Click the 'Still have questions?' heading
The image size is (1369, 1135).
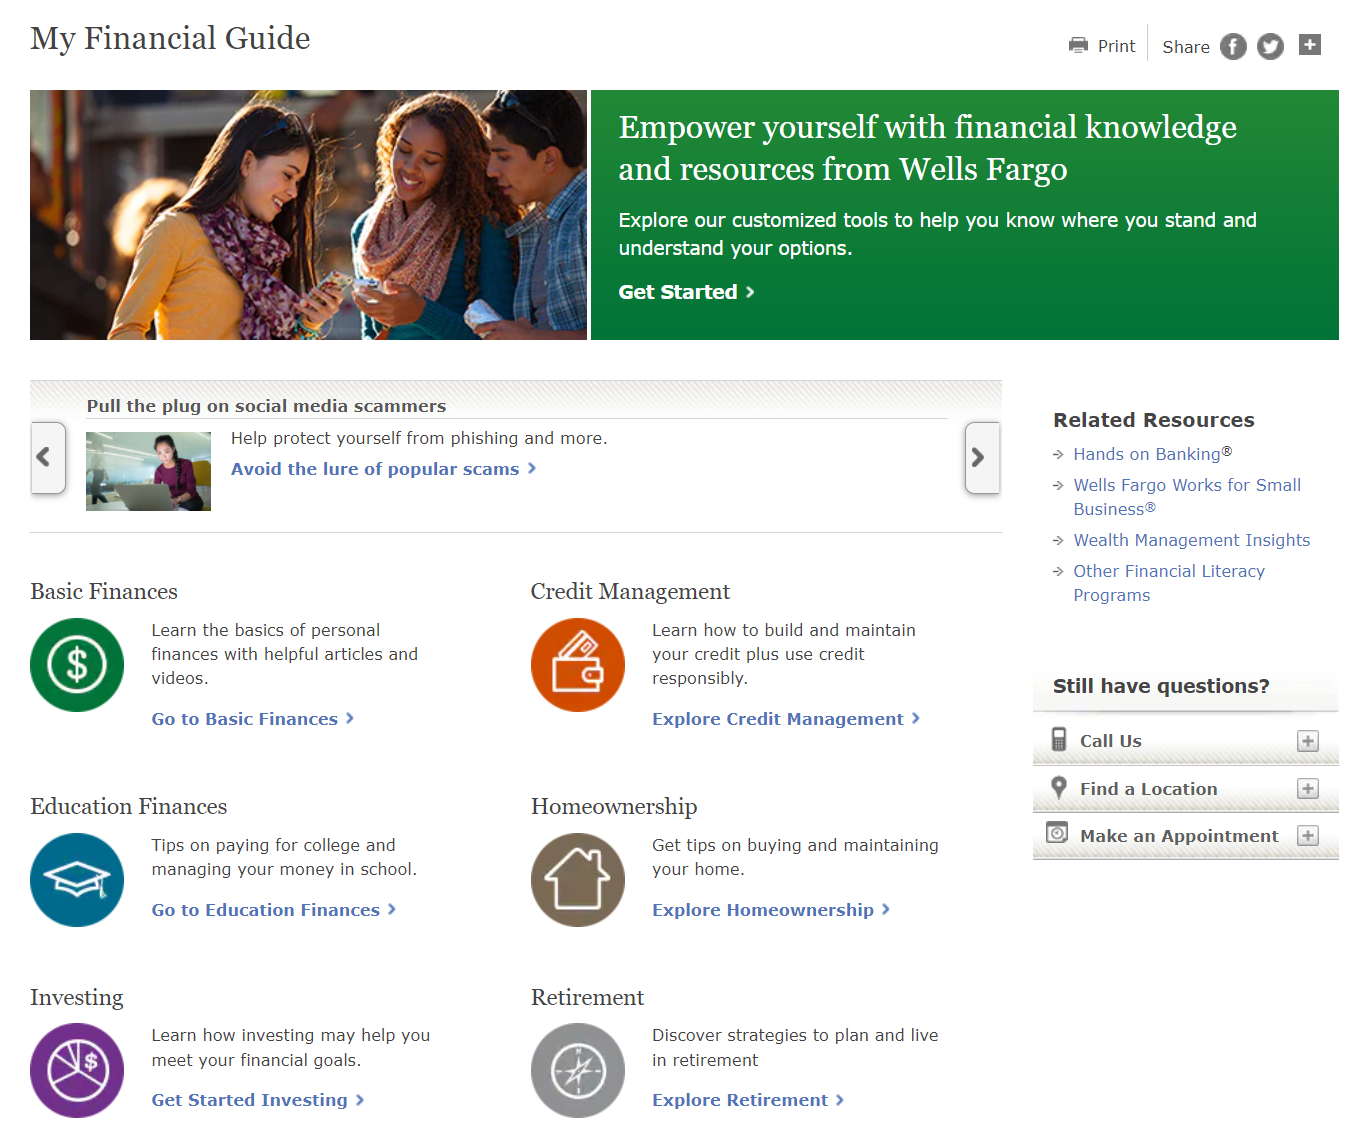click(1161, 686)
